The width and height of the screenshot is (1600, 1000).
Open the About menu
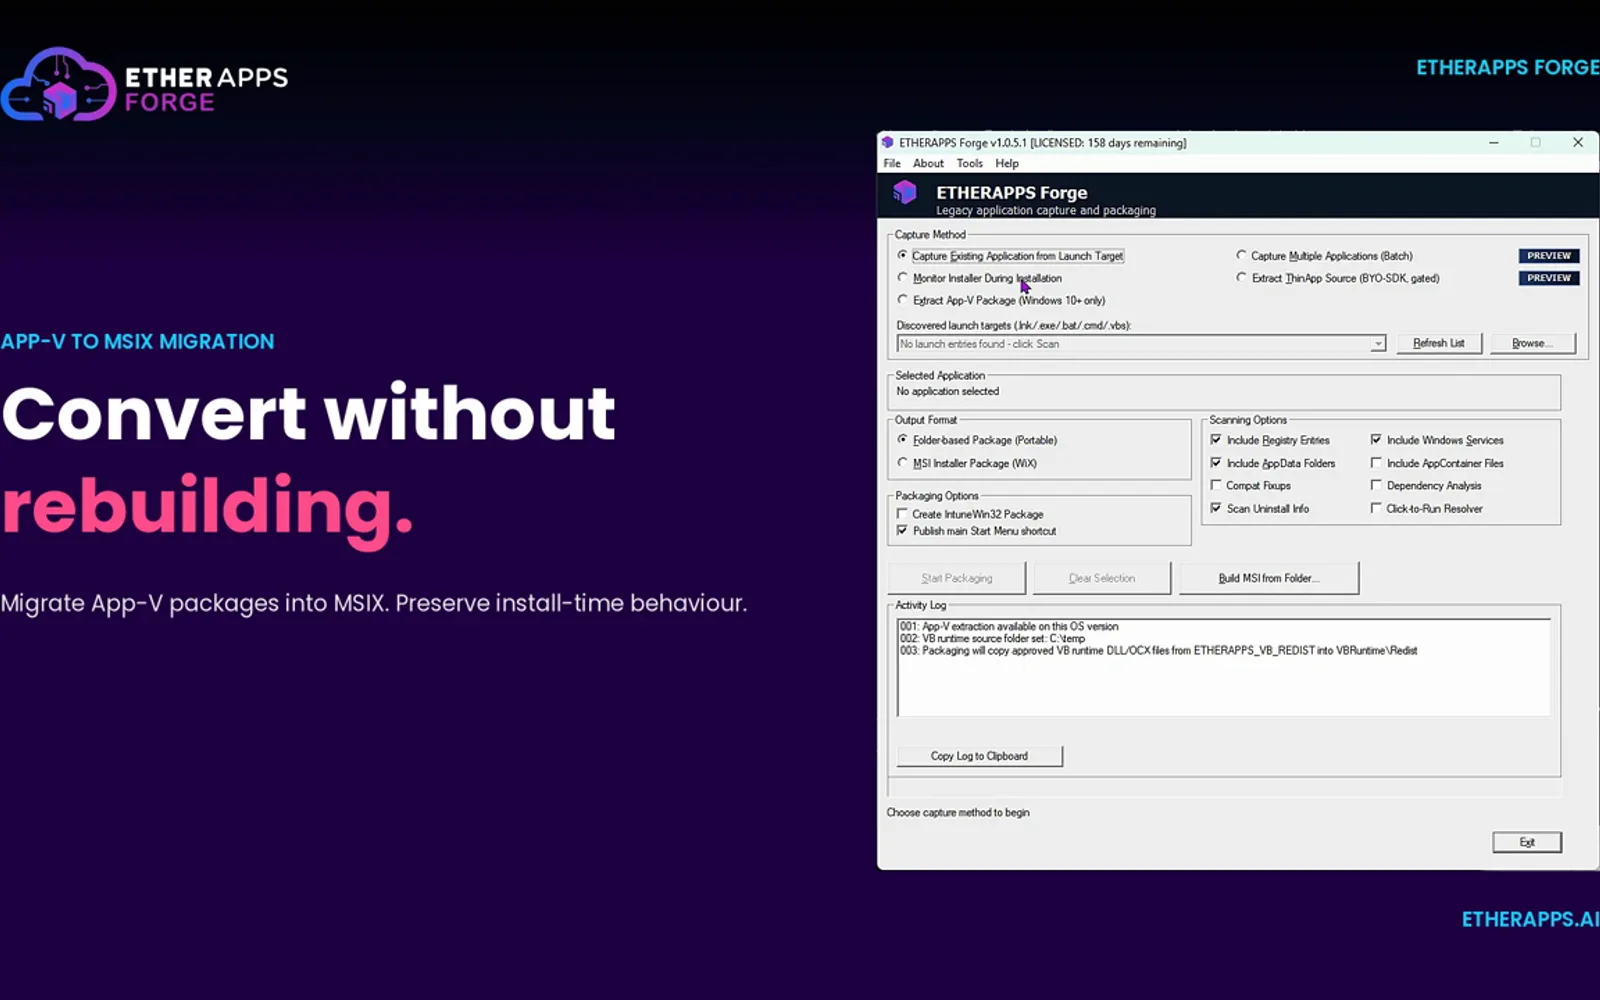[x=928, y=164]
